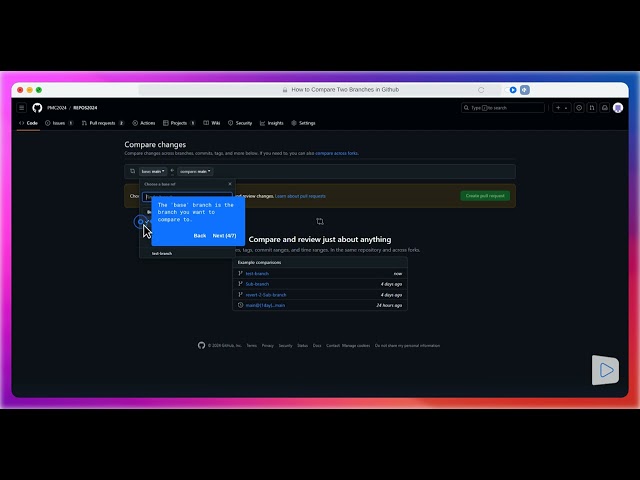Image resolution: width=640 pixels, height=480 pixels.
Task: Switch to the Pull requests tab
Action: point(102,123)
